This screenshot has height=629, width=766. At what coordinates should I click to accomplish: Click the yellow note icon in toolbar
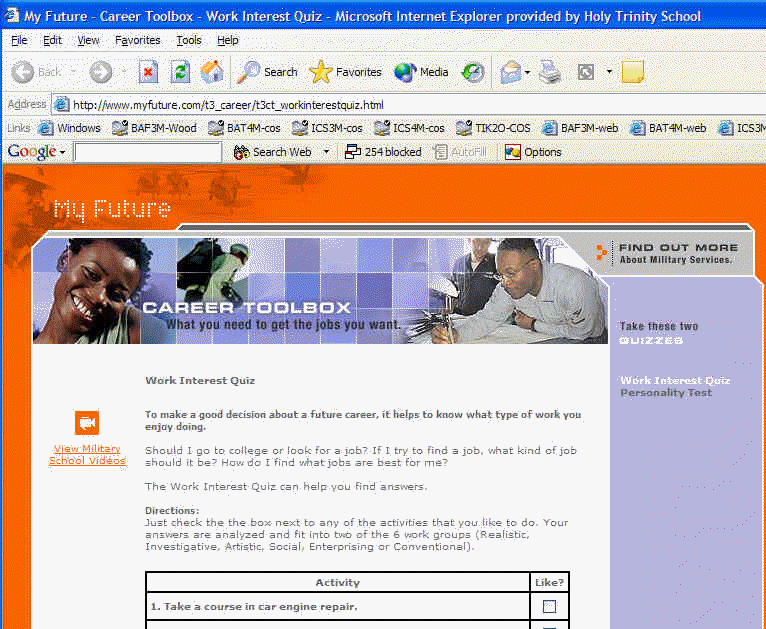633,72
